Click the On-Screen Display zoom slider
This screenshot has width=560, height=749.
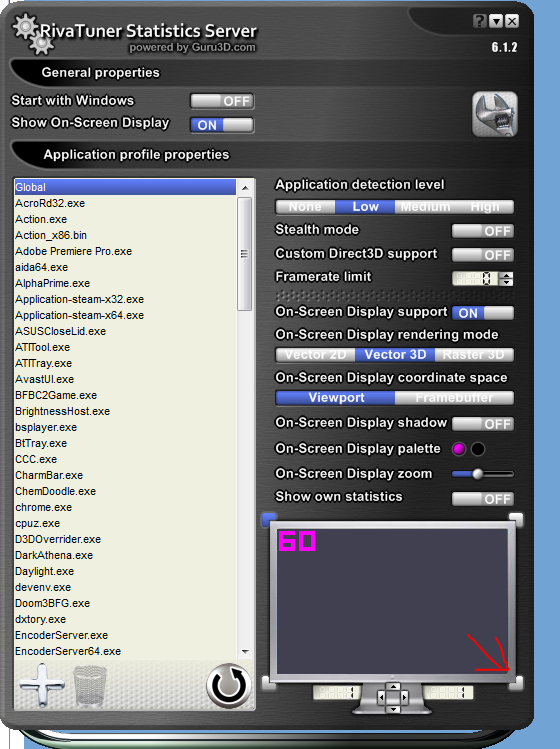(x=483, y=474)
